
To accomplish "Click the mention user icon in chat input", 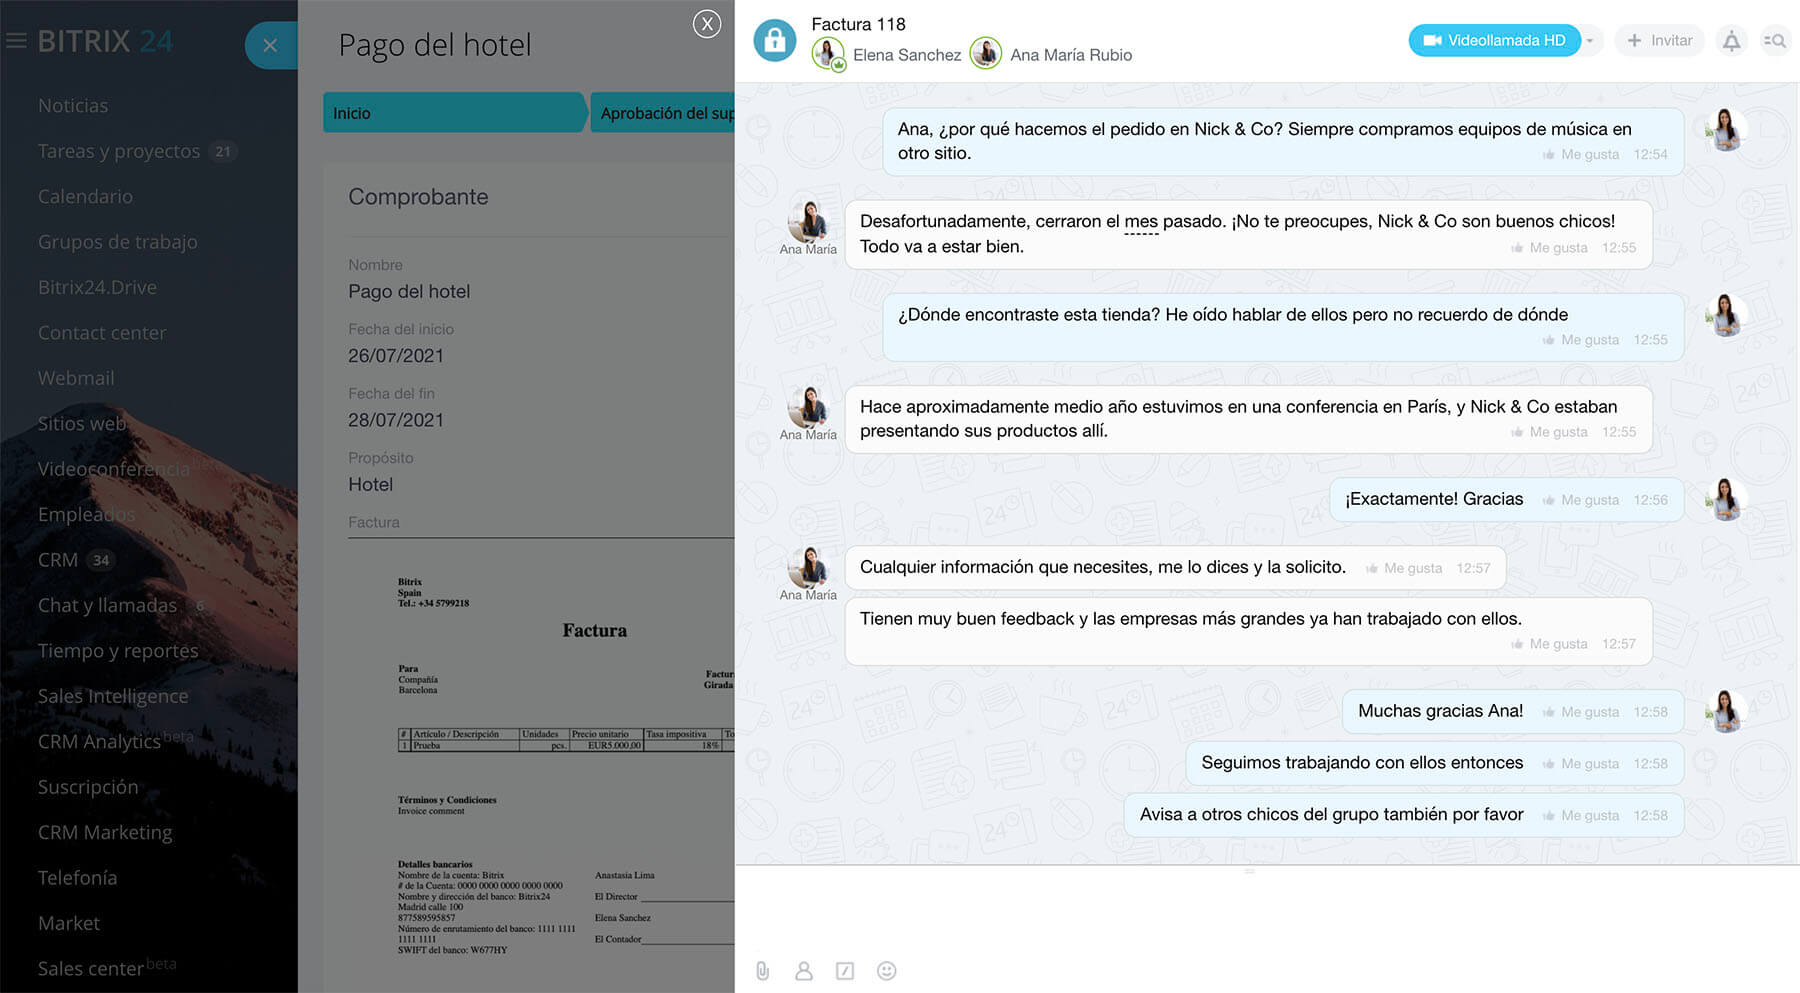I will [x=803, y=971].
